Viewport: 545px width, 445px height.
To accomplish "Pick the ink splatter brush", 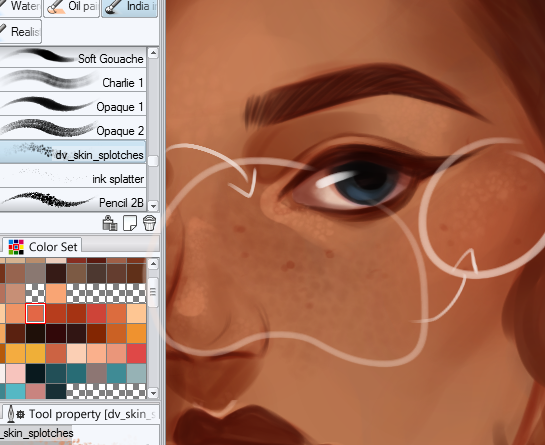I will pyautogui.click(x=73, y=178).
